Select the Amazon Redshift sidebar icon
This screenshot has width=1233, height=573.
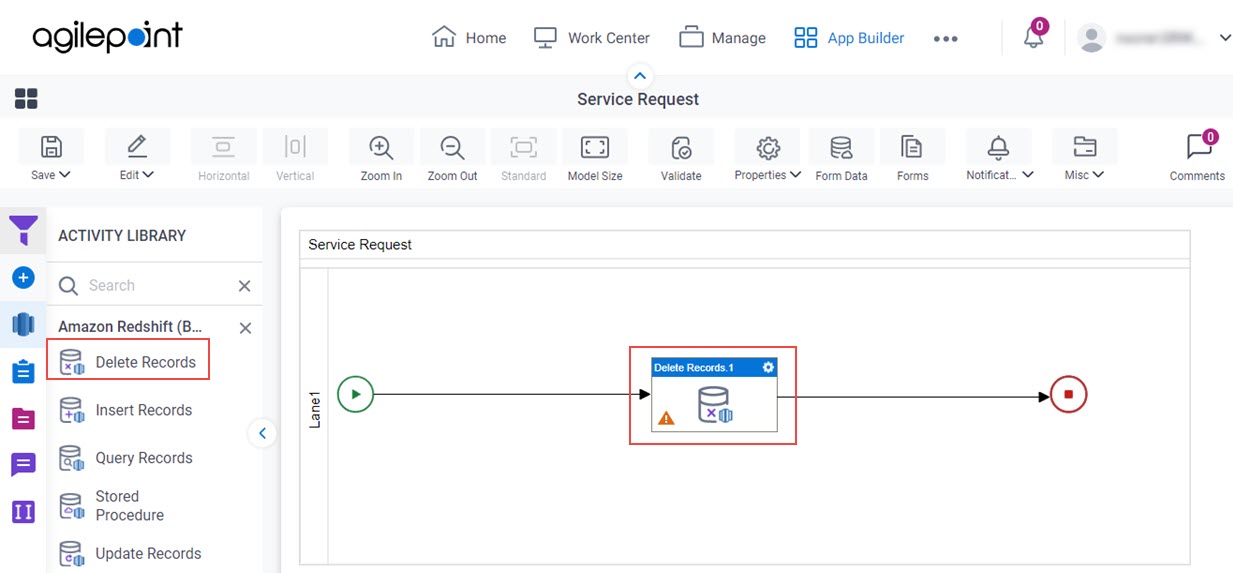click(x=23, y=324)
